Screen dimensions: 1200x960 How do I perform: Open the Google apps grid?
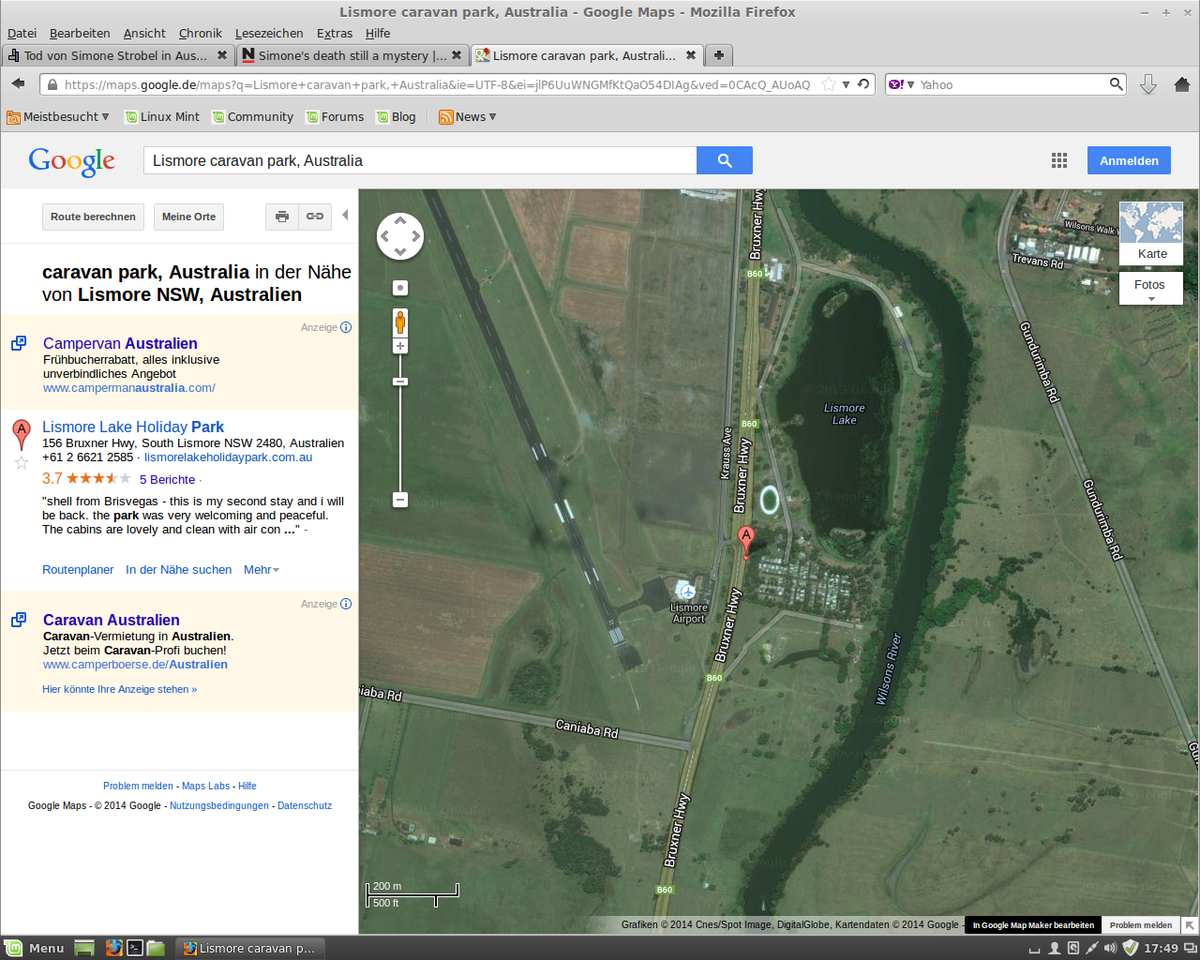click(x=1059, y=160)
